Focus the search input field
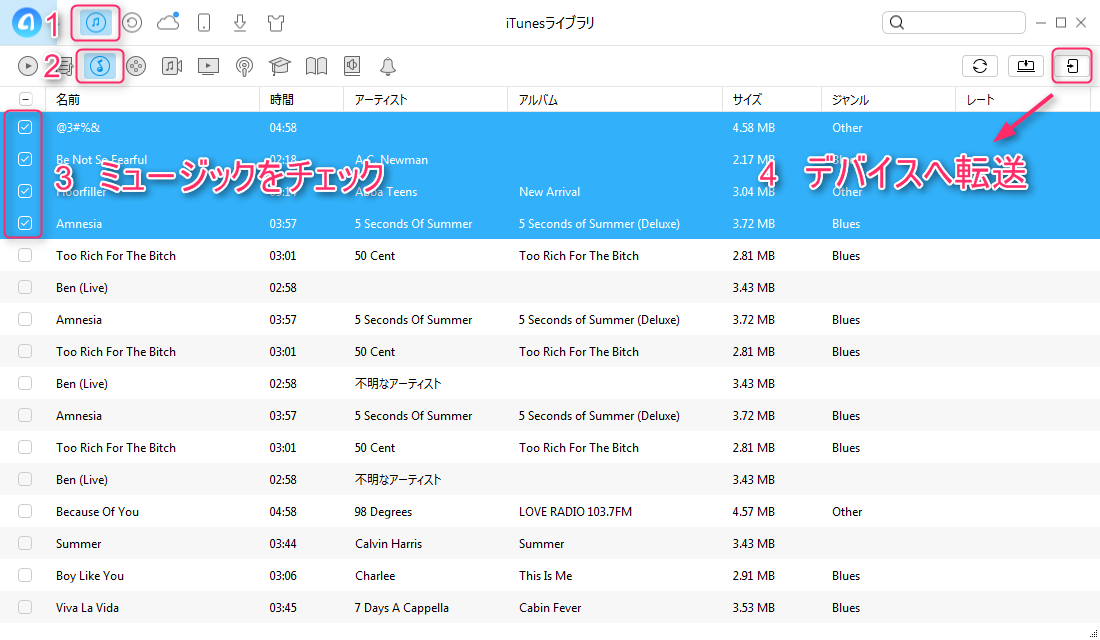1100x640 pixels. [953, 22]
